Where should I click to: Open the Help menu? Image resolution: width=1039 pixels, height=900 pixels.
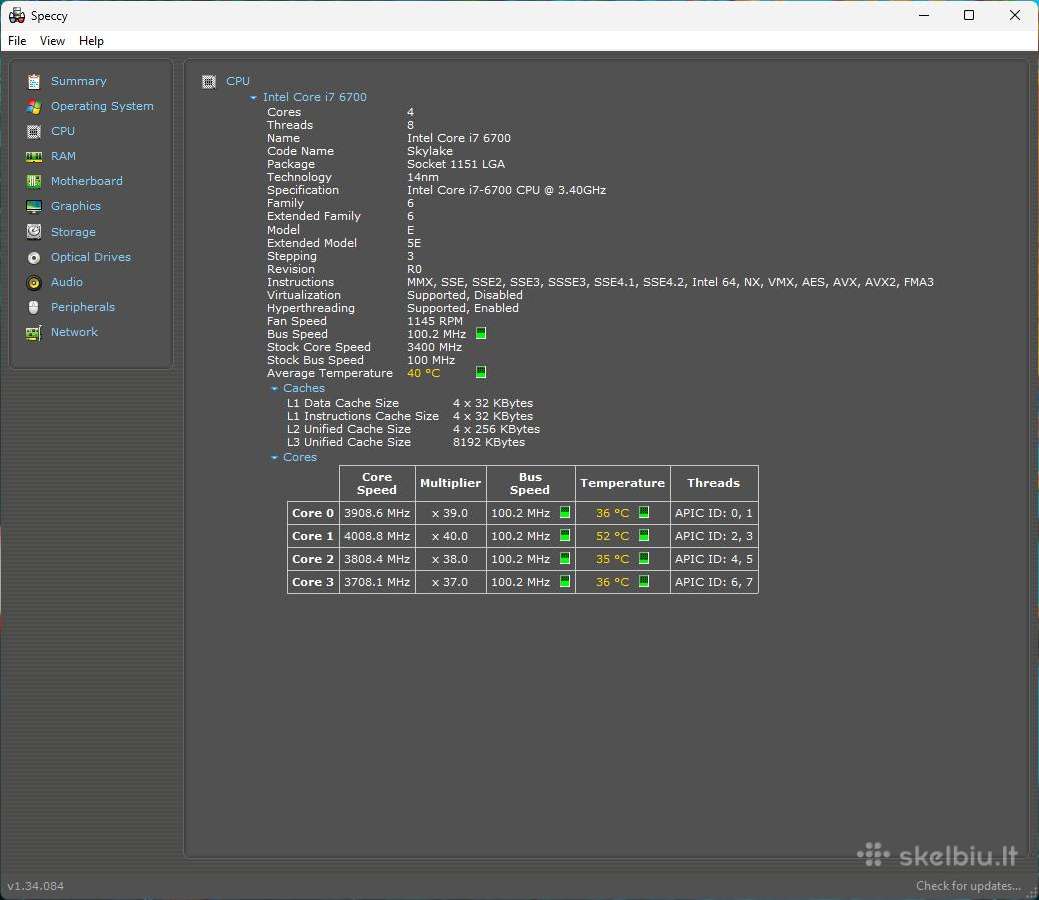click(x=91, y=41)
